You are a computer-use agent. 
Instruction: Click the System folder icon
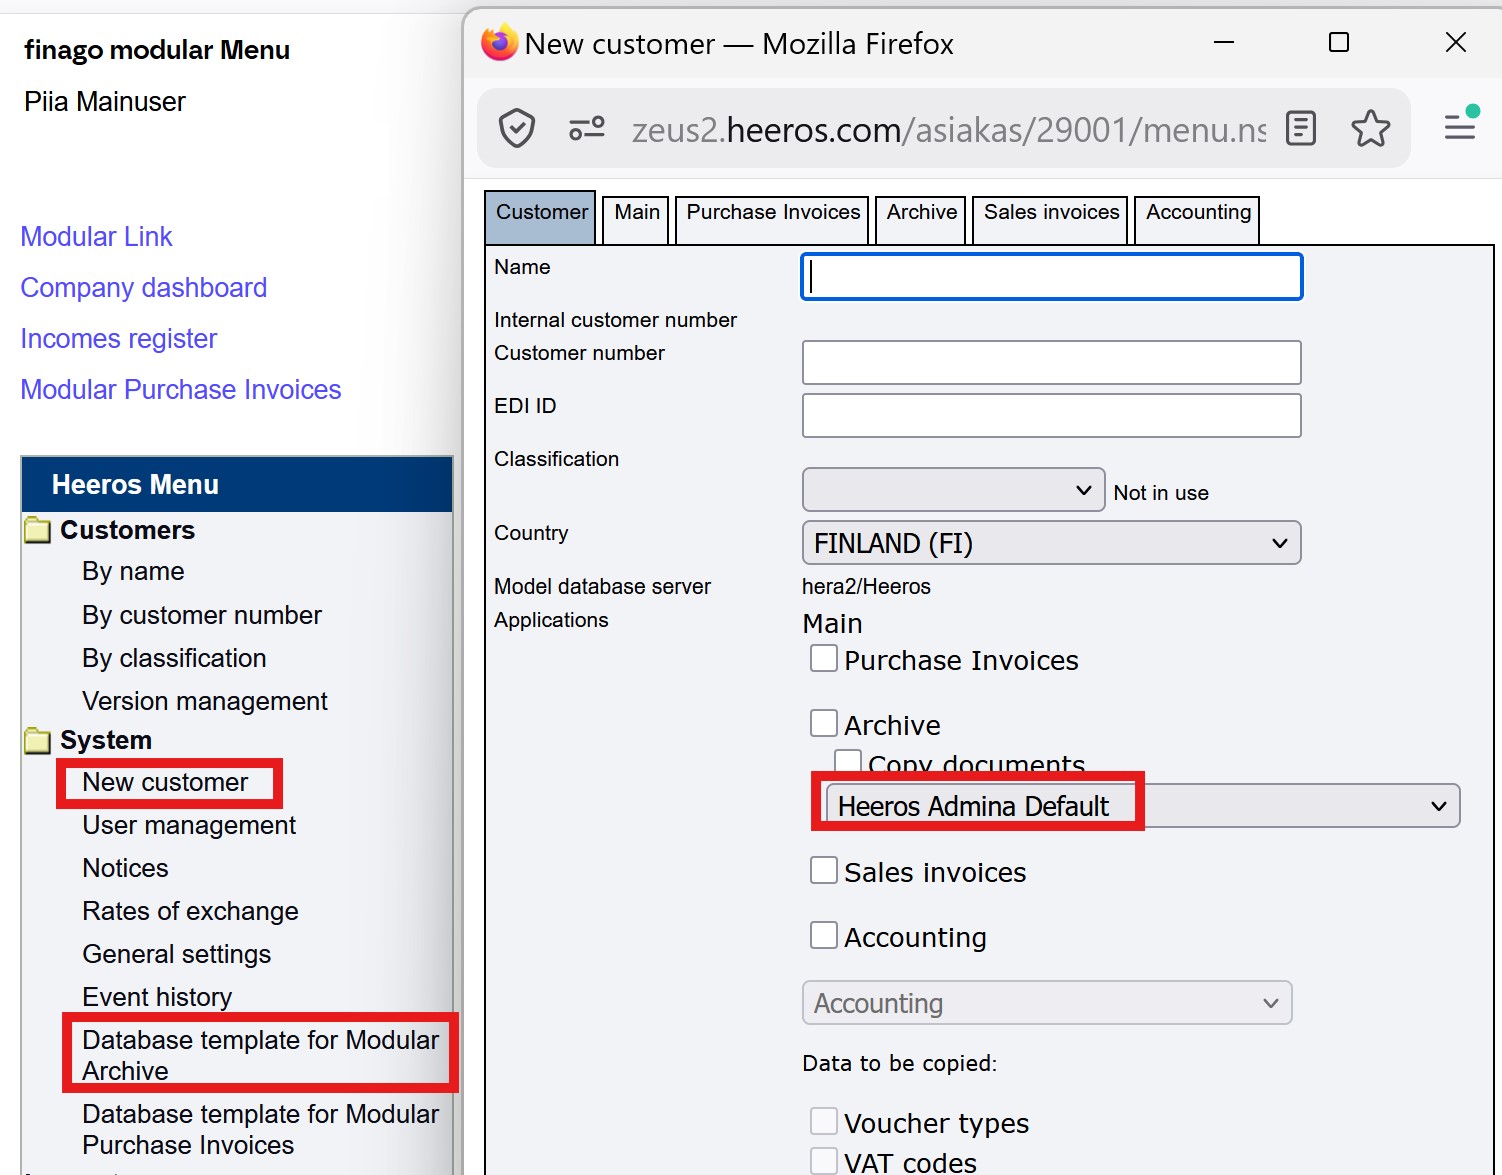pos(38,740)
